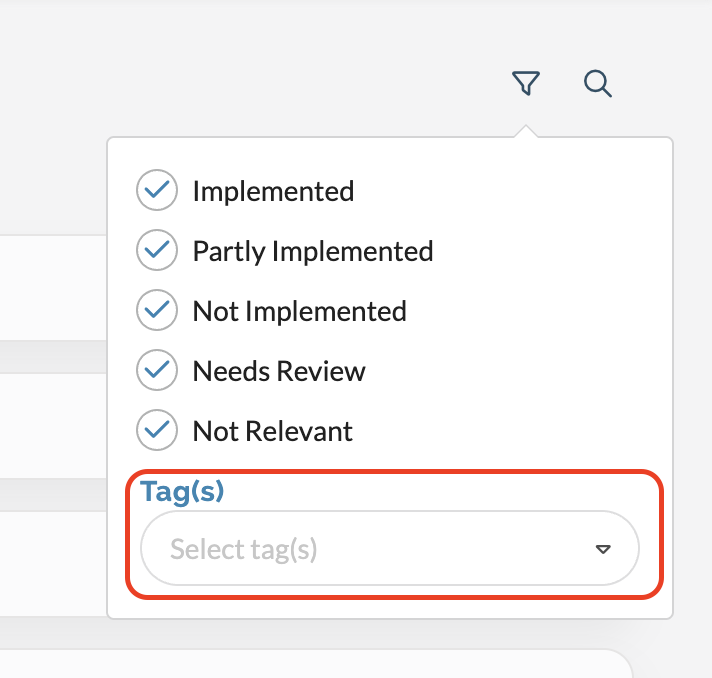
Task: Disable the Not Implemented checkbox
Action: pyautogui.click(x=156, y=311)
